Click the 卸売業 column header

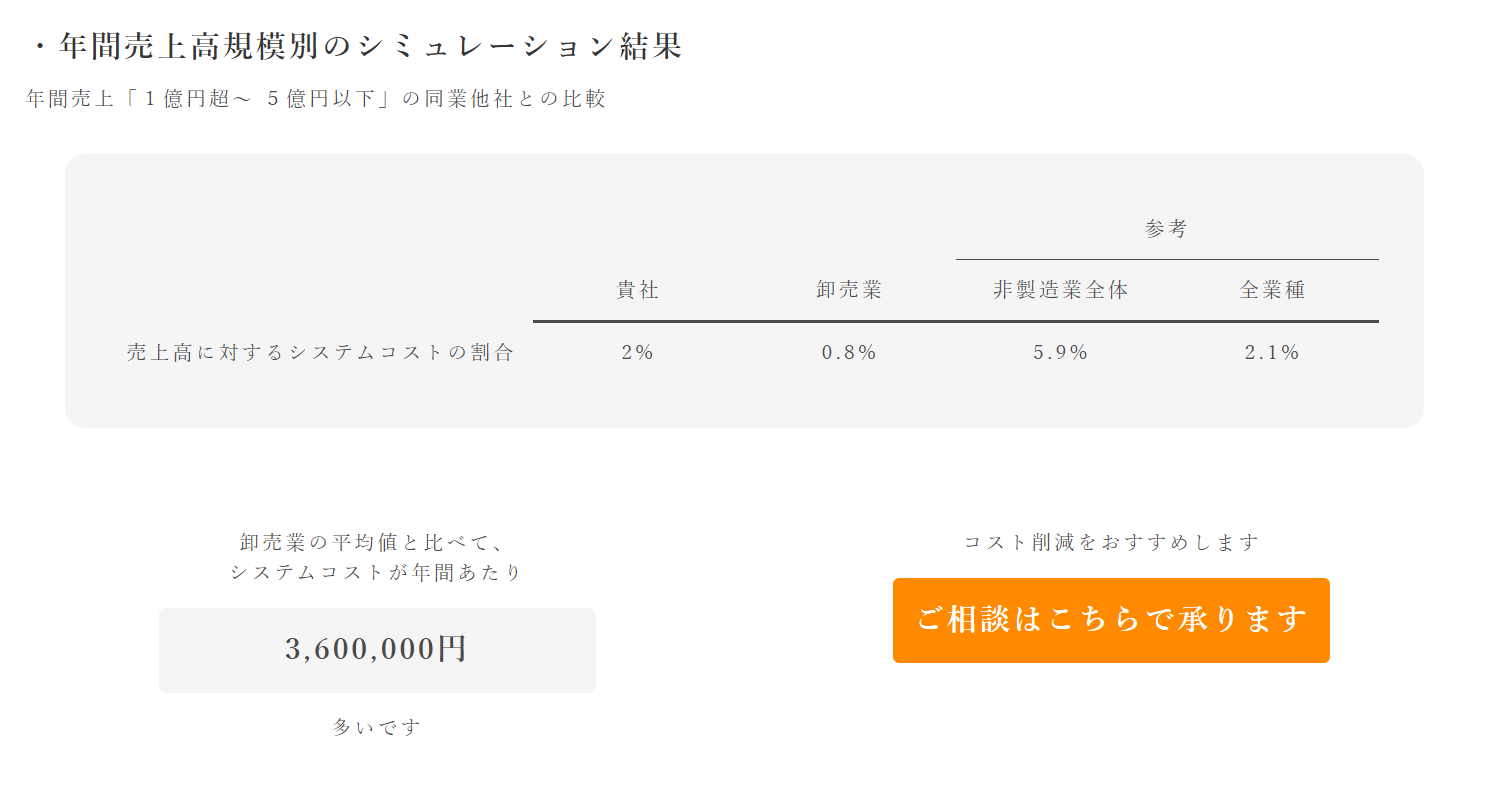[x=849, y=290]
